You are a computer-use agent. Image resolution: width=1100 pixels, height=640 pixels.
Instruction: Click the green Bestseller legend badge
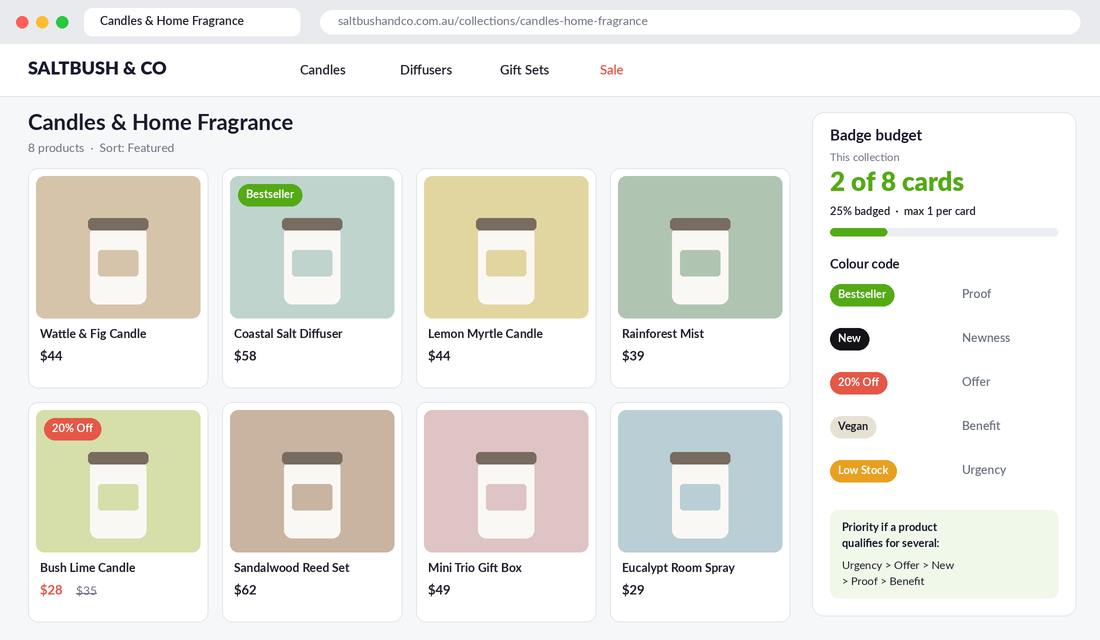tap(861, 295)
